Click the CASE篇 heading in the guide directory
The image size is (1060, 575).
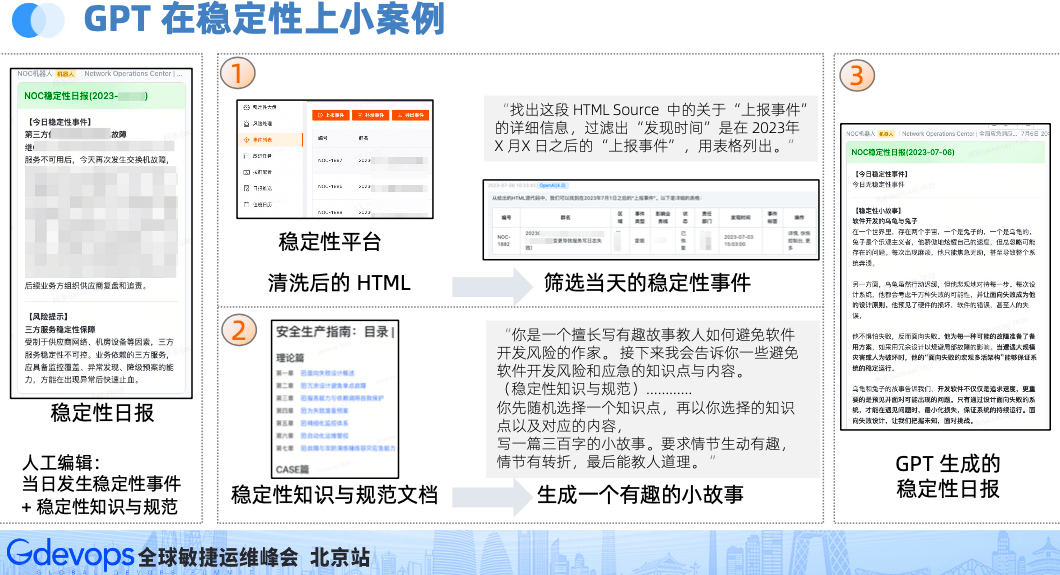292,469
